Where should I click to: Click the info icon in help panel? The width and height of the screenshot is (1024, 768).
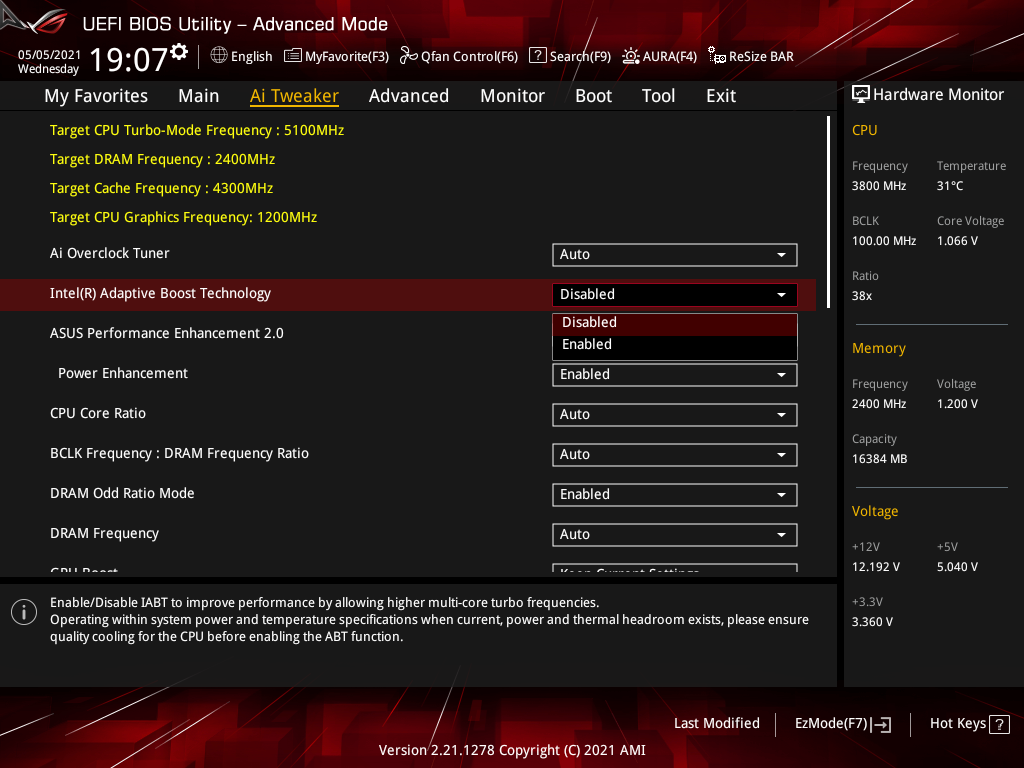coord(24,612)
